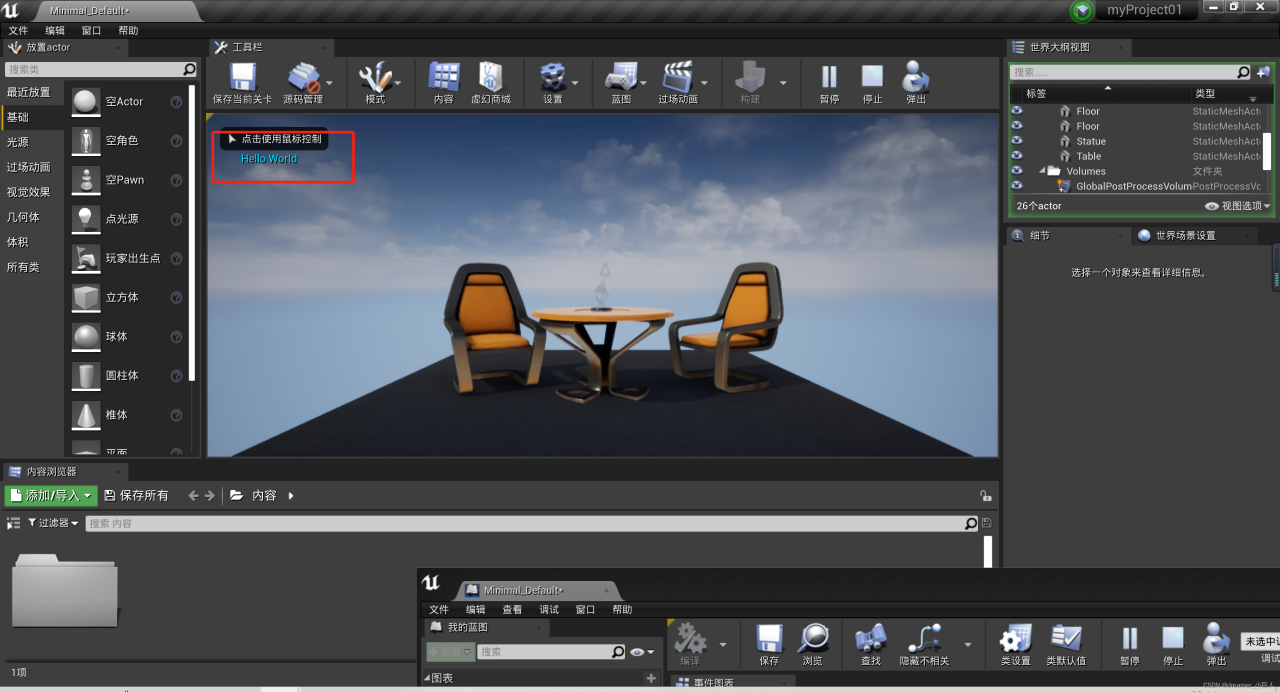
Task: Expand 模式 dropdown arrow
Action: pos(399,84)
